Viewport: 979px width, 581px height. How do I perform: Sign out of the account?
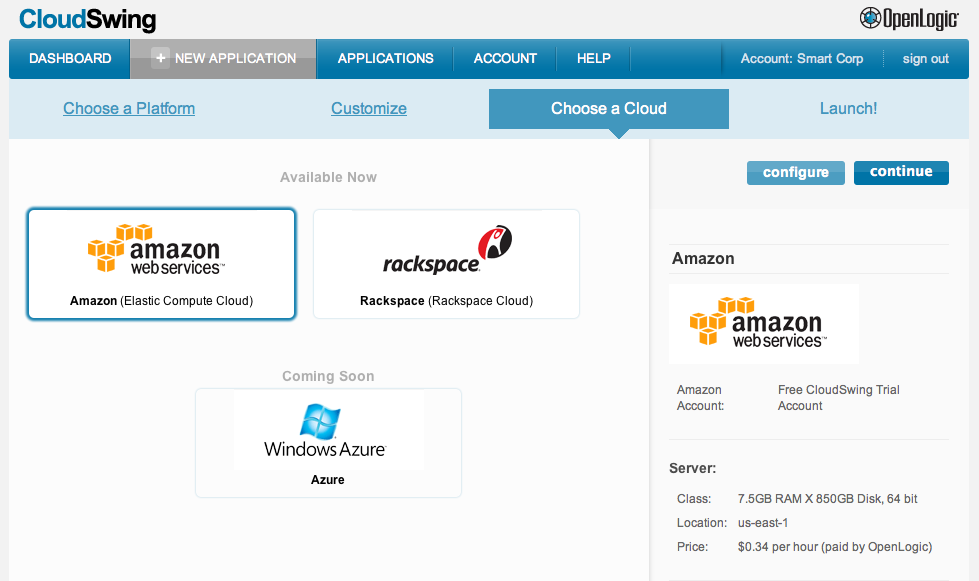(x=925, y=59)
